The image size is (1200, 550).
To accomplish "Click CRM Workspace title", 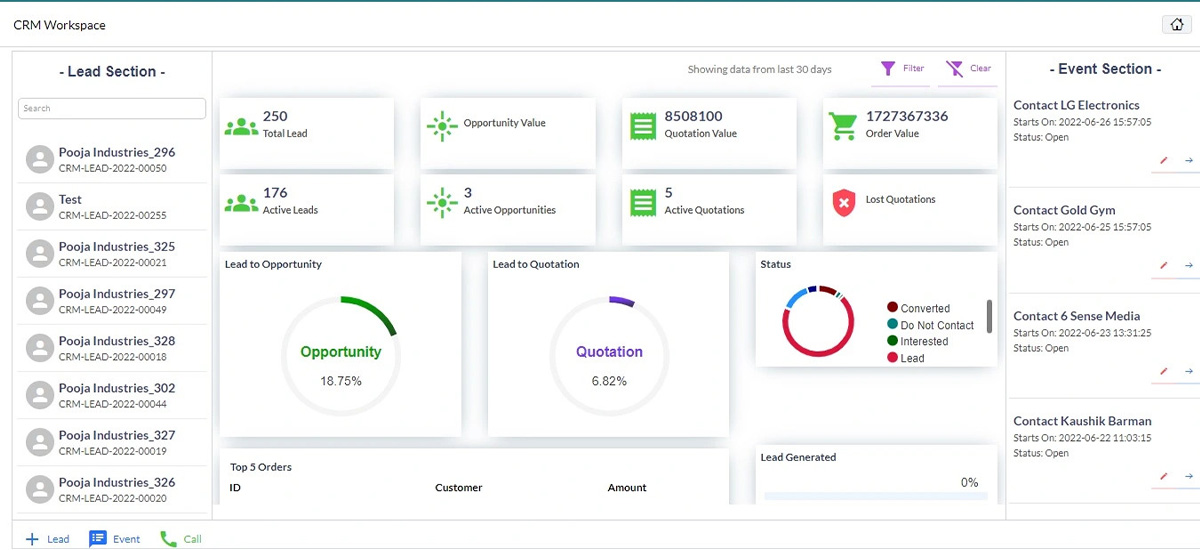I will click(59, 25).
